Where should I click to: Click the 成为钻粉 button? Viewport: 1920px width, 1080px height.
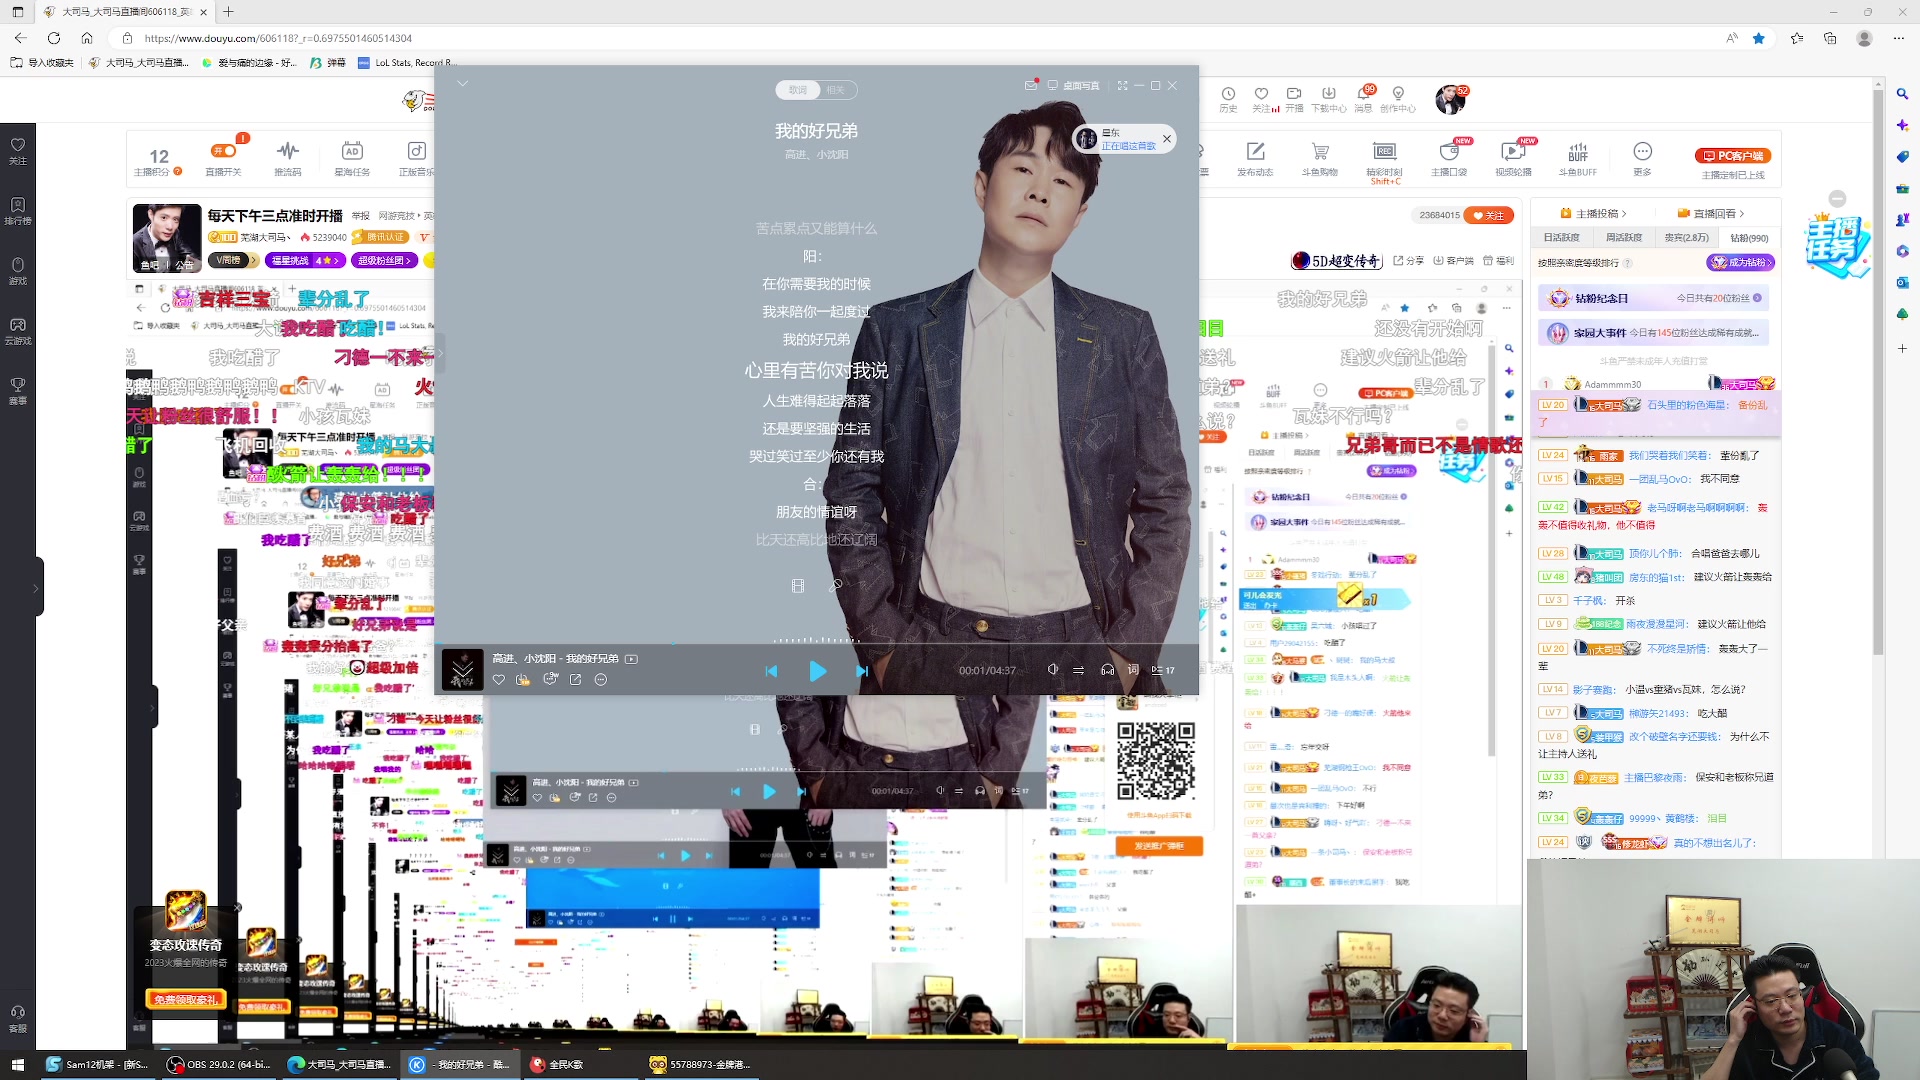[1741, 263]
